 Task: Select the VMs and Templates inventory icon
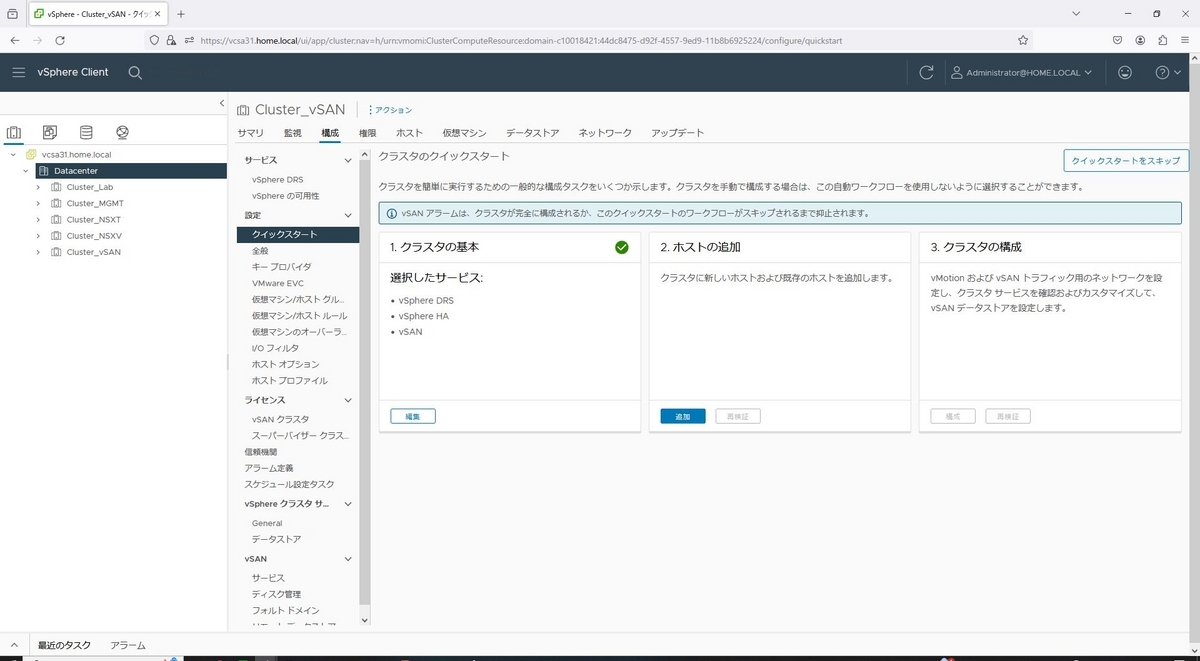(50, 132)
